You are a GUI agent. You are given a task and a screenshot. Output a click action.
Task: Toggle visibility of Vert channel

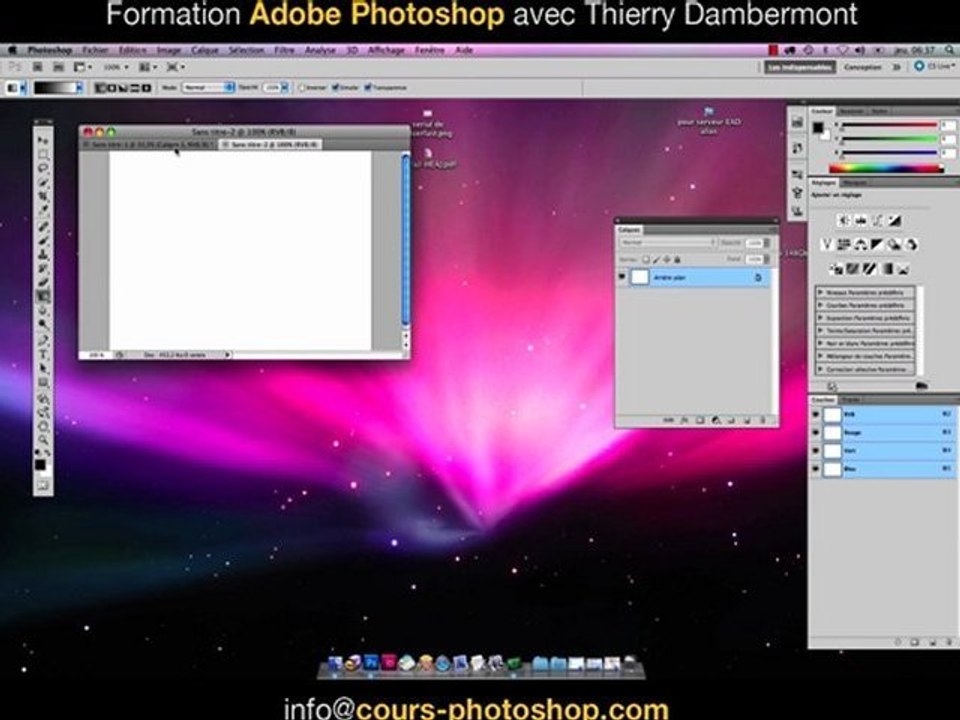click(x=816, y=451)
